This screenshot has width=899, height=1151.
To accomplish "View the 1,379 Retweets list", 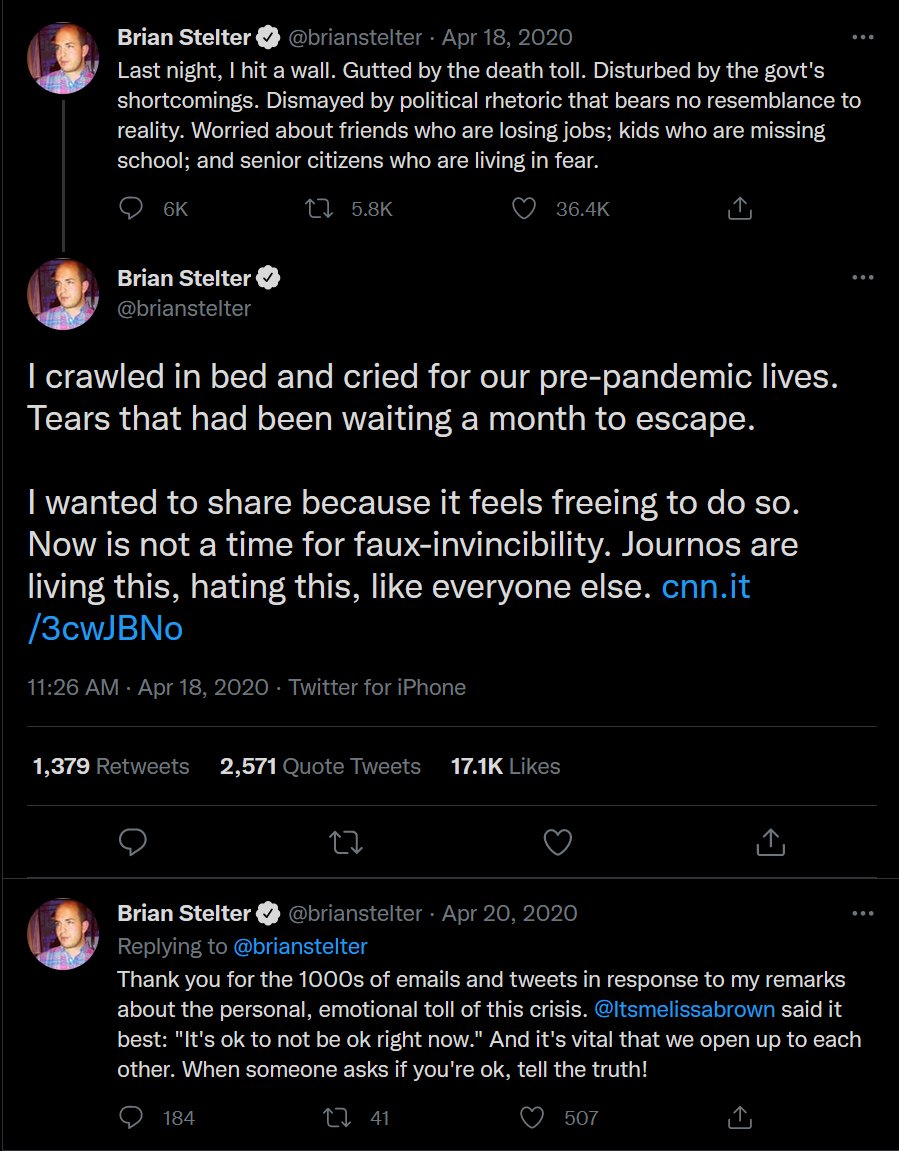I will point(111,766).
